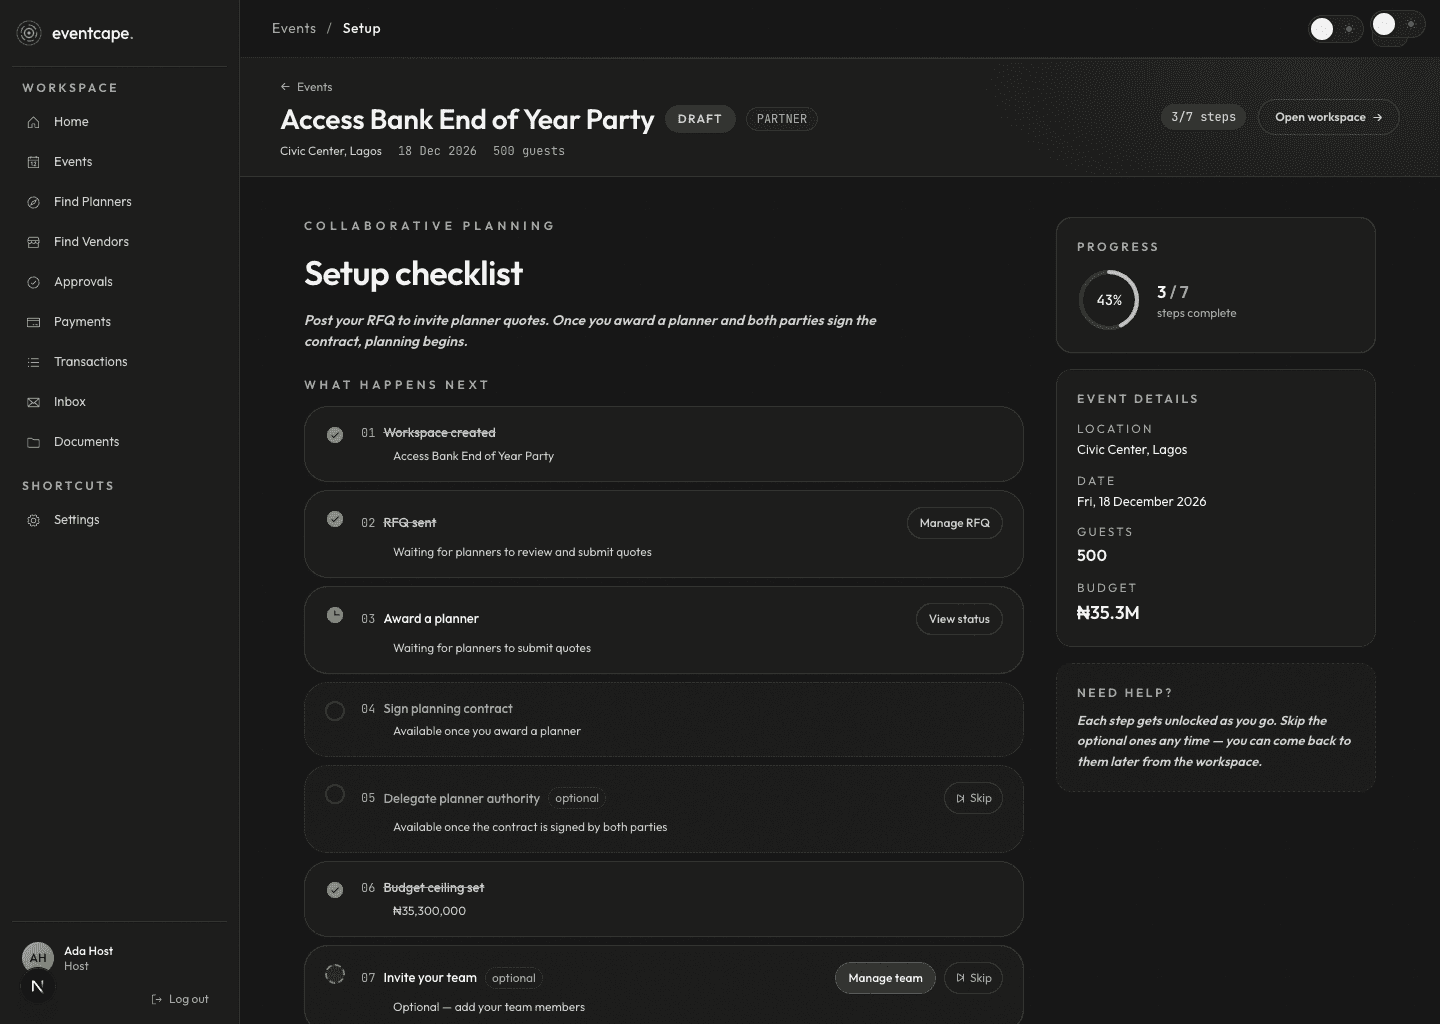Screen dimensions: 1440x1024
Task: Open Payments via its card icon
Action: (x=33, y=322)
